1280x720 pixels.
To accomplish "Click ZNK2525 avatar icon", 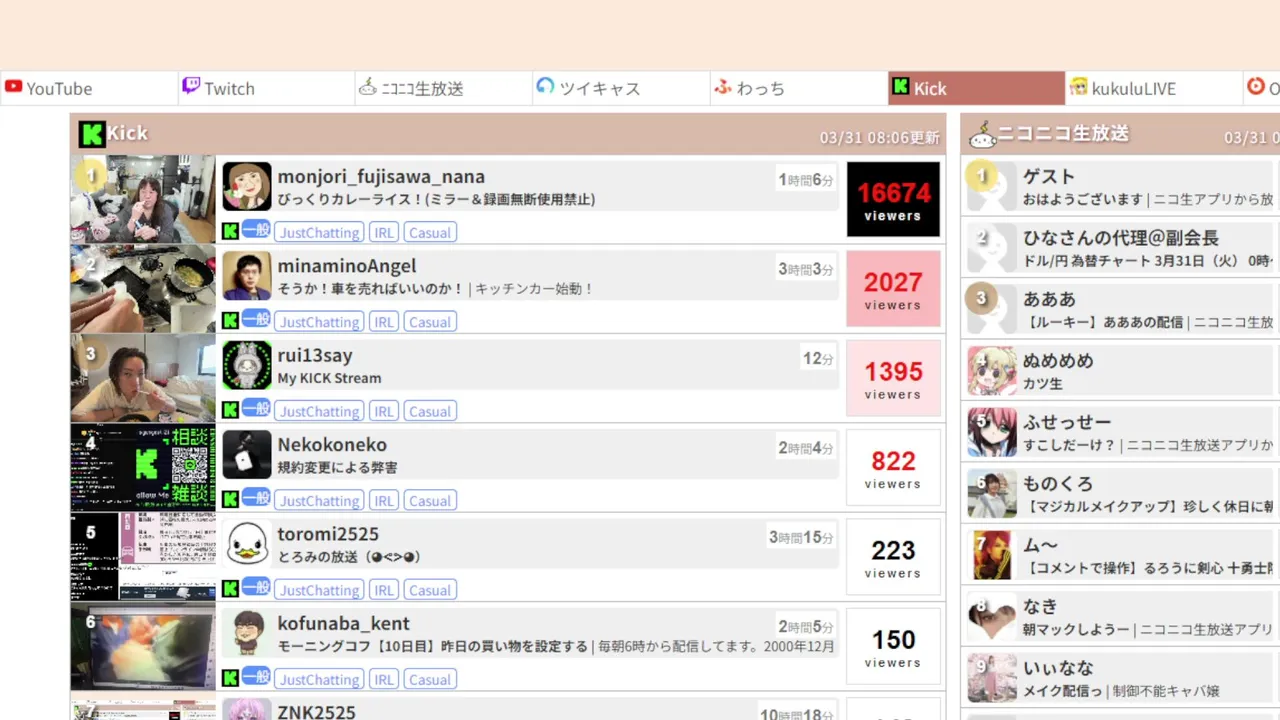I will 247,709.
